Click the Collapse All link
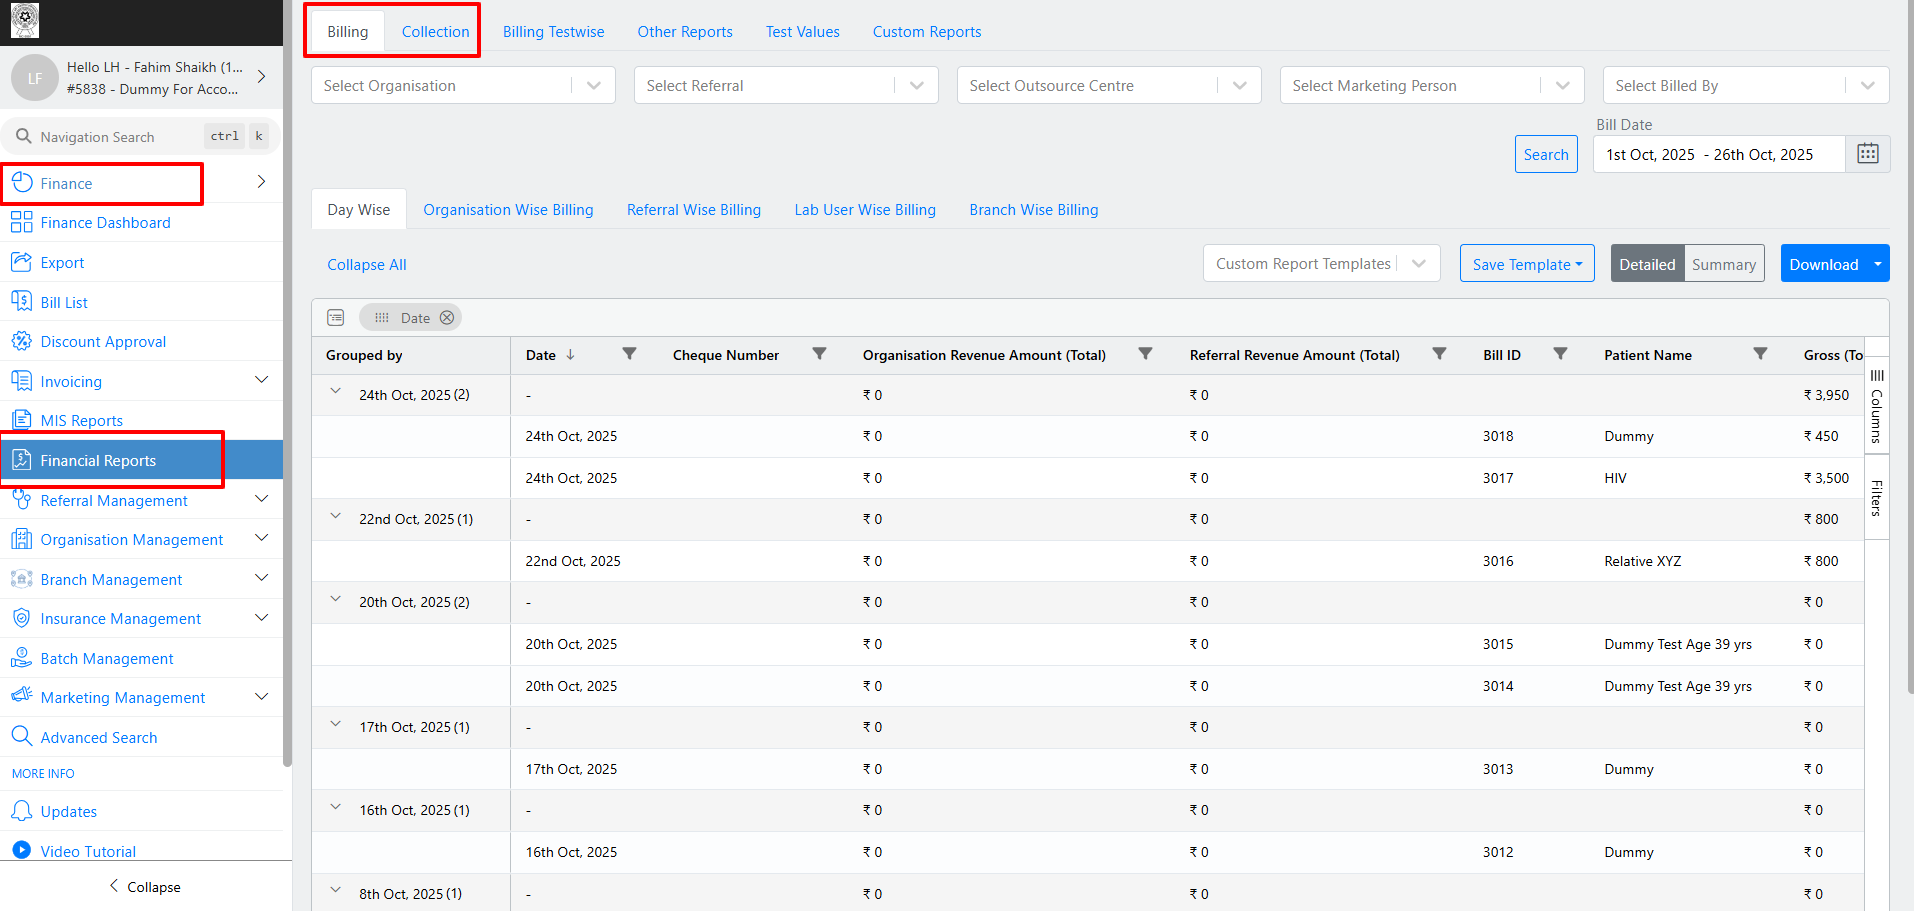Image resolution: width=1914 pixels, height=911 pixels. pyautogui.click(x=366, y=265)
